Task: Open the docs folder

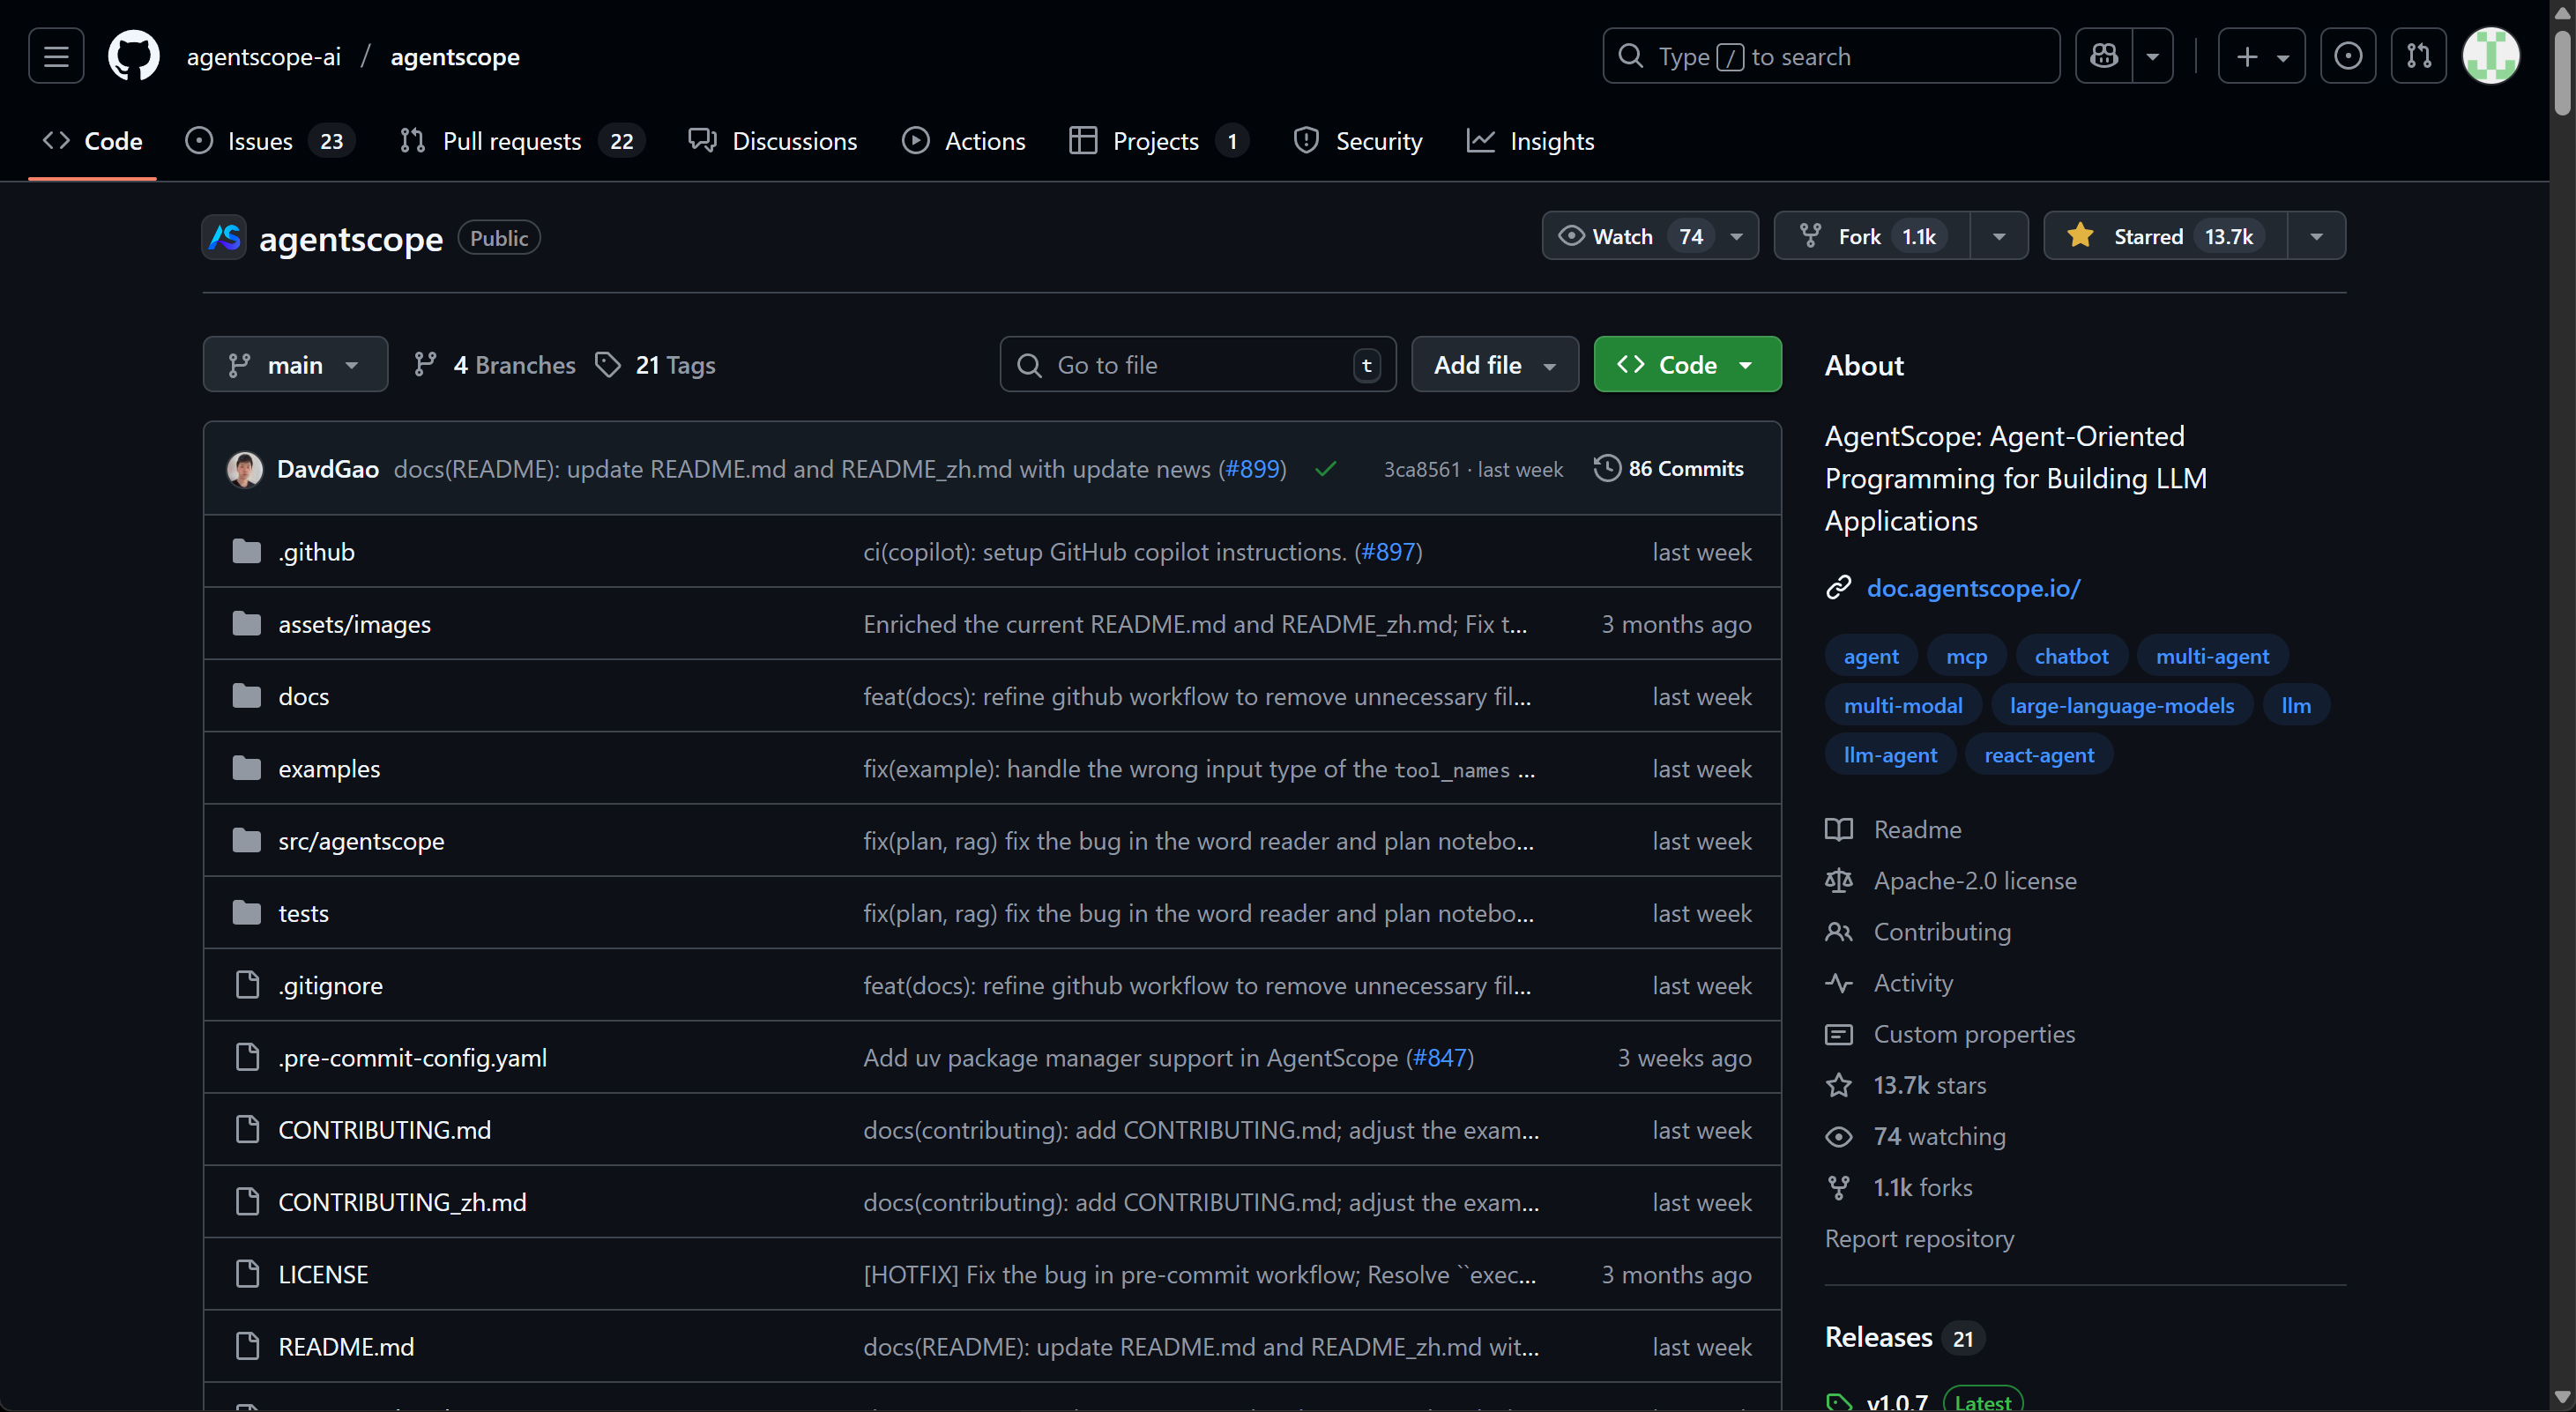Action: (303, 696)
